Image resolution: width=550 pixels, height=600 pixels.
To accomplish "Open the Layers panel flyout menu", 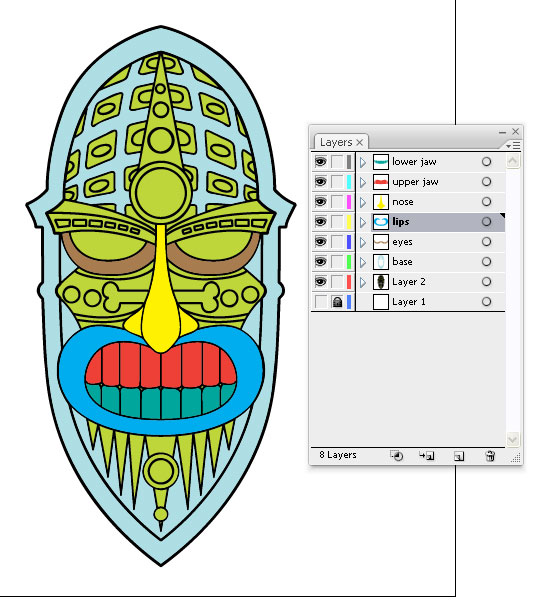I will 513,145.
